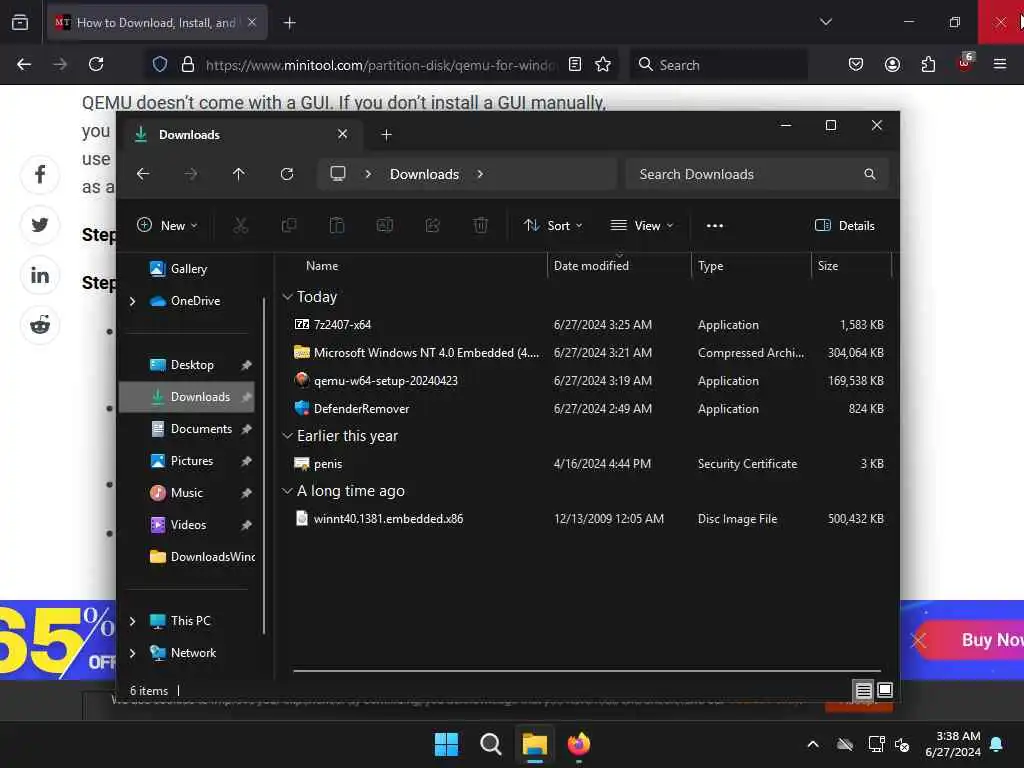Share article on Reddit
Screen dimensions: 1024x768
tap(40, 325)
